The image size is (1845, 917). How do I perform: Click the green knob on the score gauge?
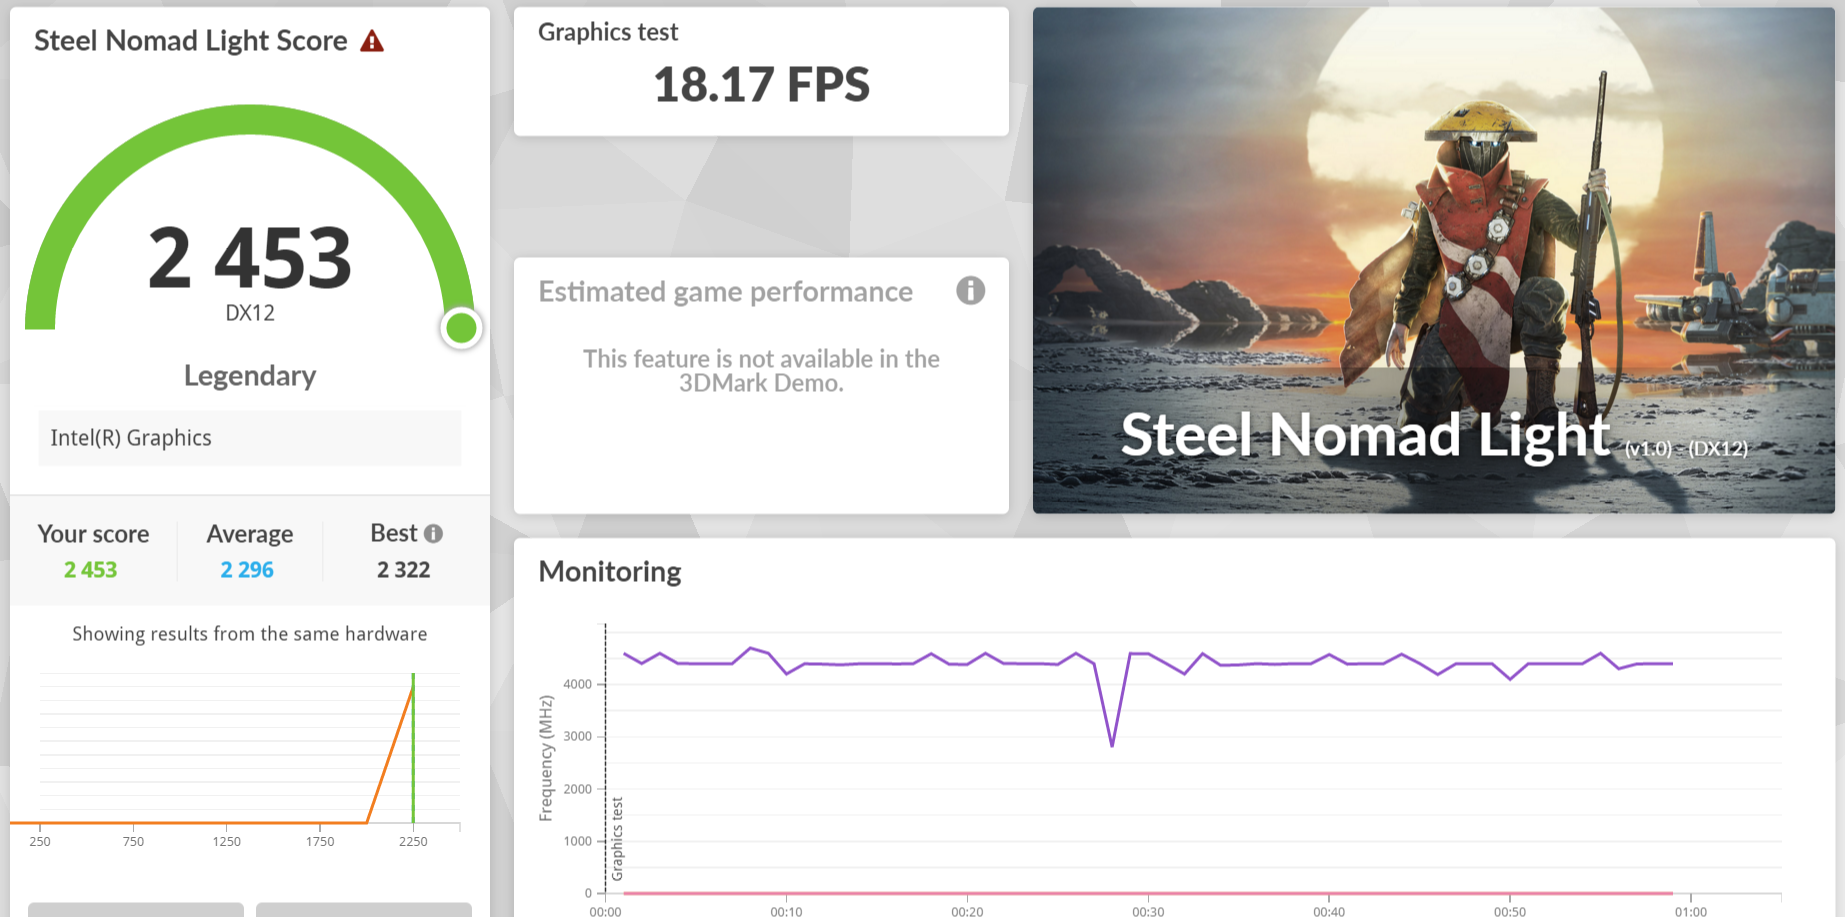click(461, 327)
